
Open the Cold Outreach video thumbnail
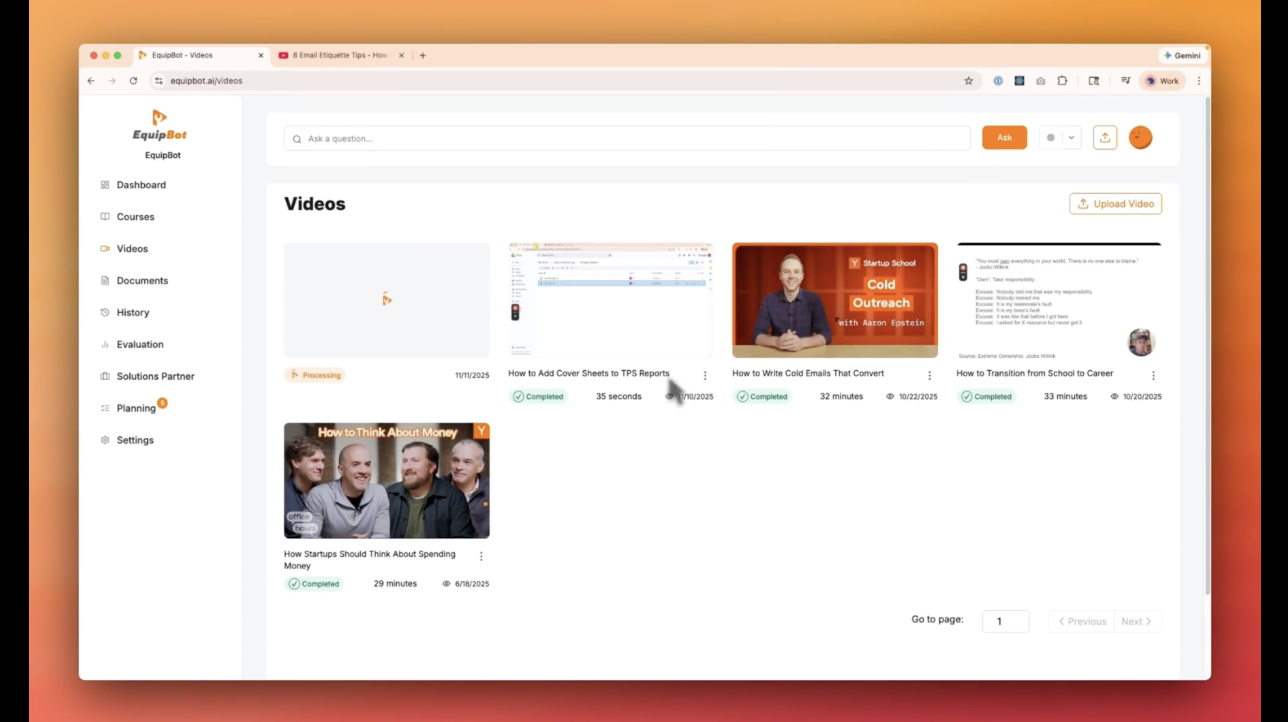[835, 300]
